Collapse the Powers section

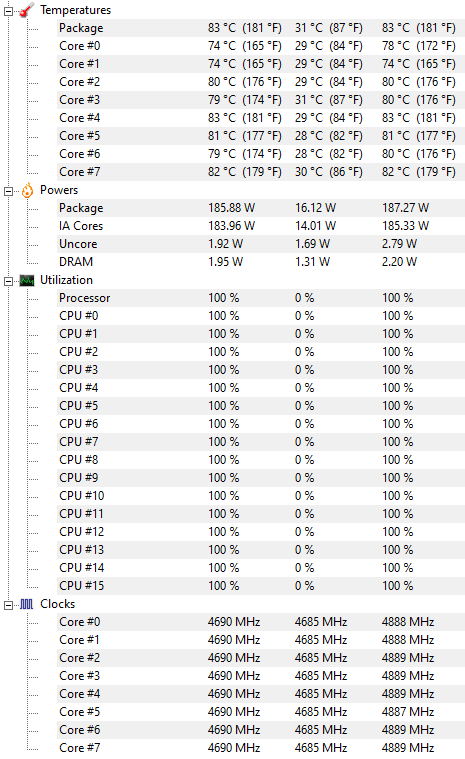(8, 191)
